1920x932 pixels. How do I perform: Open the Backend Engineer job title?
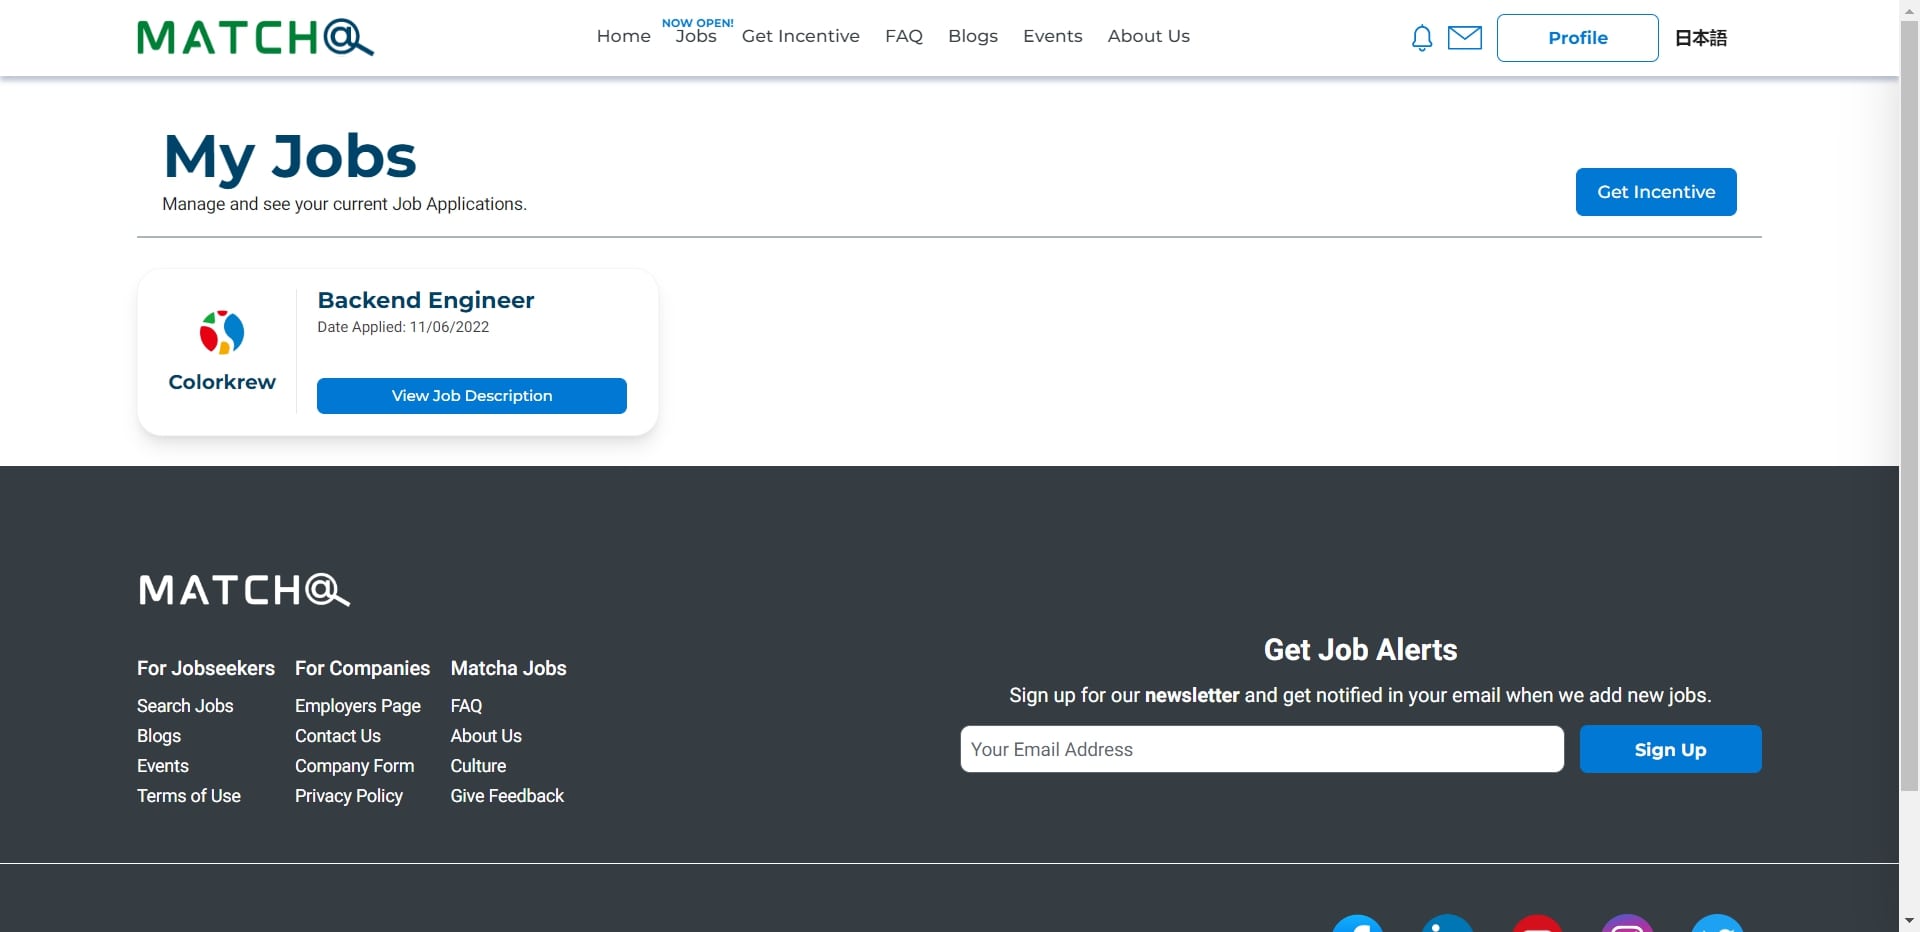[x=426, y=300]
